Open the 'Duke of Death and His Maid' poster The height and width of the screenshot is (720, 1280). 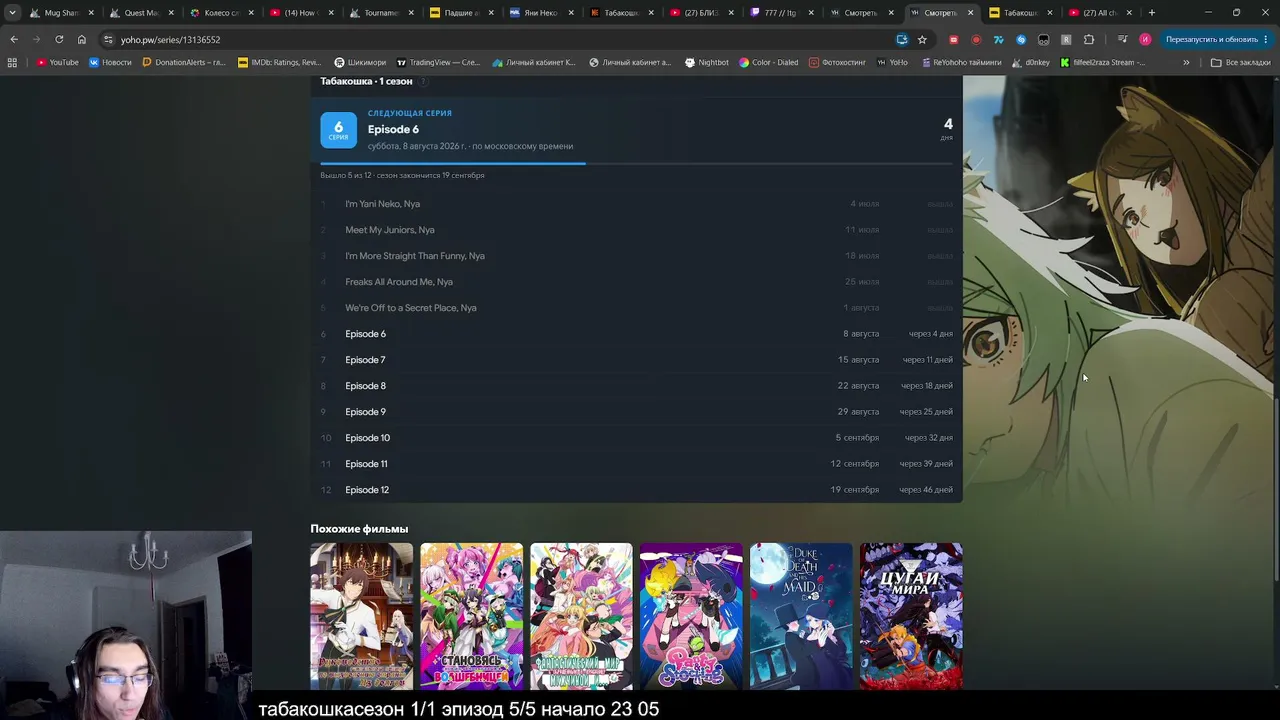(801, 616)
